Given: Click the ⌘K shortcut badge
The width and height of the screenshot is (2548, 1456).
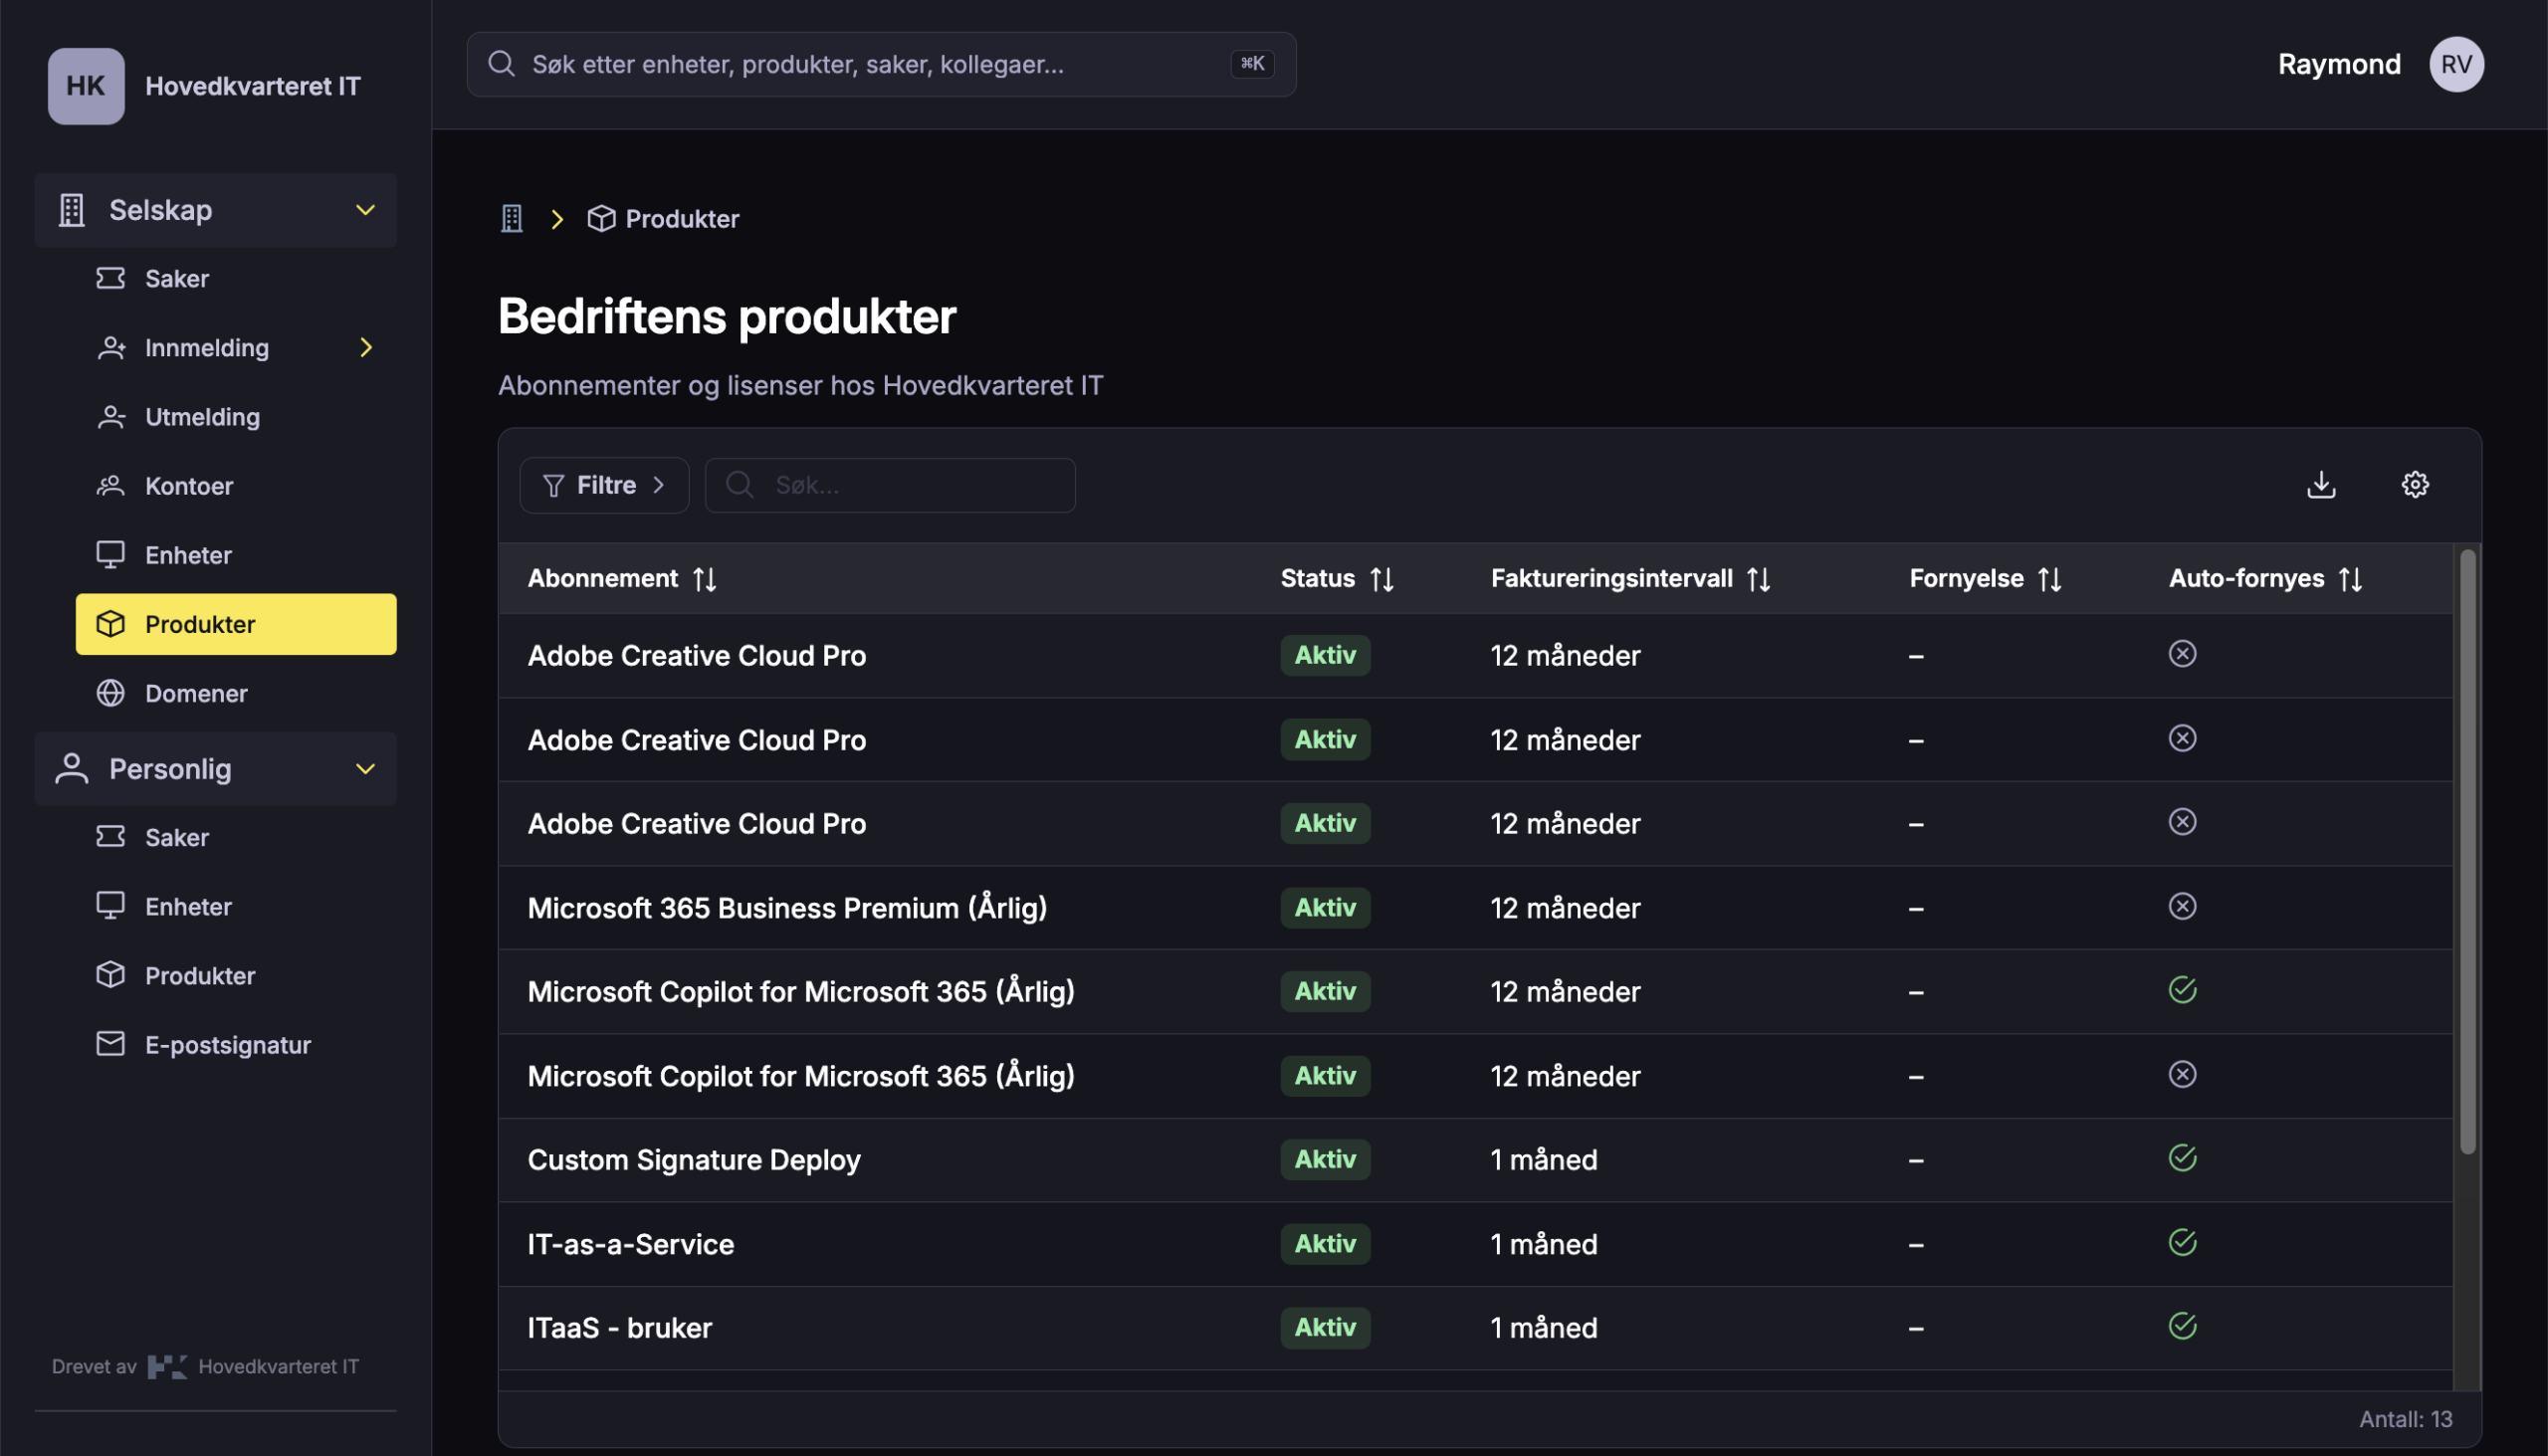Looking at the screenshot, I should [1252, 64].
